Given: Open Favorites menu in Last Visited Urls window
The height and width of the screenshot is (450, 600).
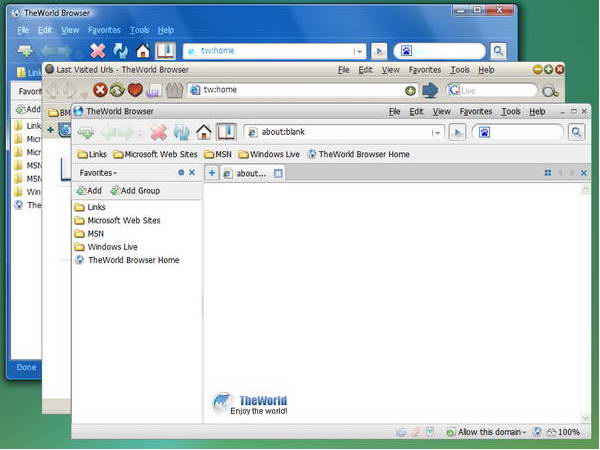Looking at the screenshot, I should point(425,70).
